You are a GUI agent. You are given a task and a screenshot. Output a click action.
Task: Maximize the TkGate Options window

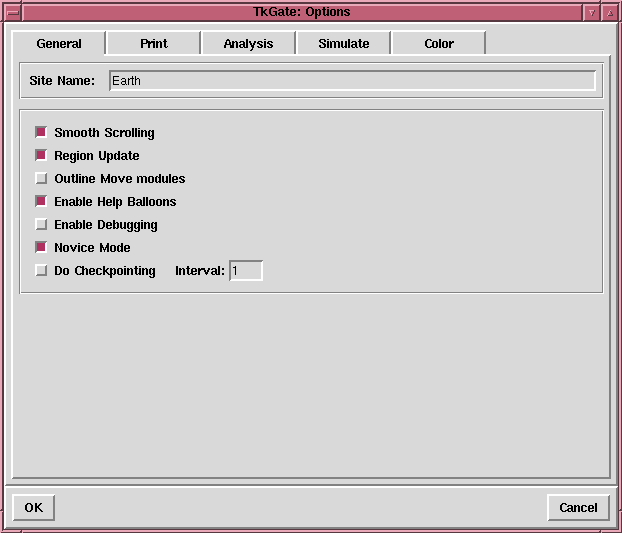tap(610, 13)
